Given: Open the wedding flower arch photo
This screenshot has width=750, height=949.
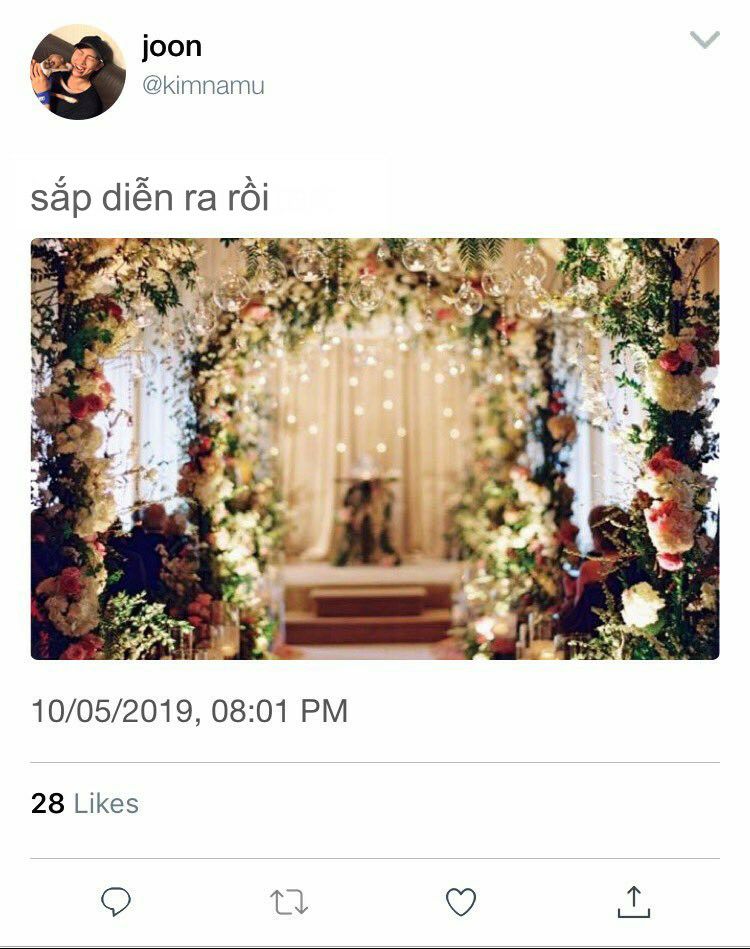Looking at the screenshot, I should click(375, 448).
